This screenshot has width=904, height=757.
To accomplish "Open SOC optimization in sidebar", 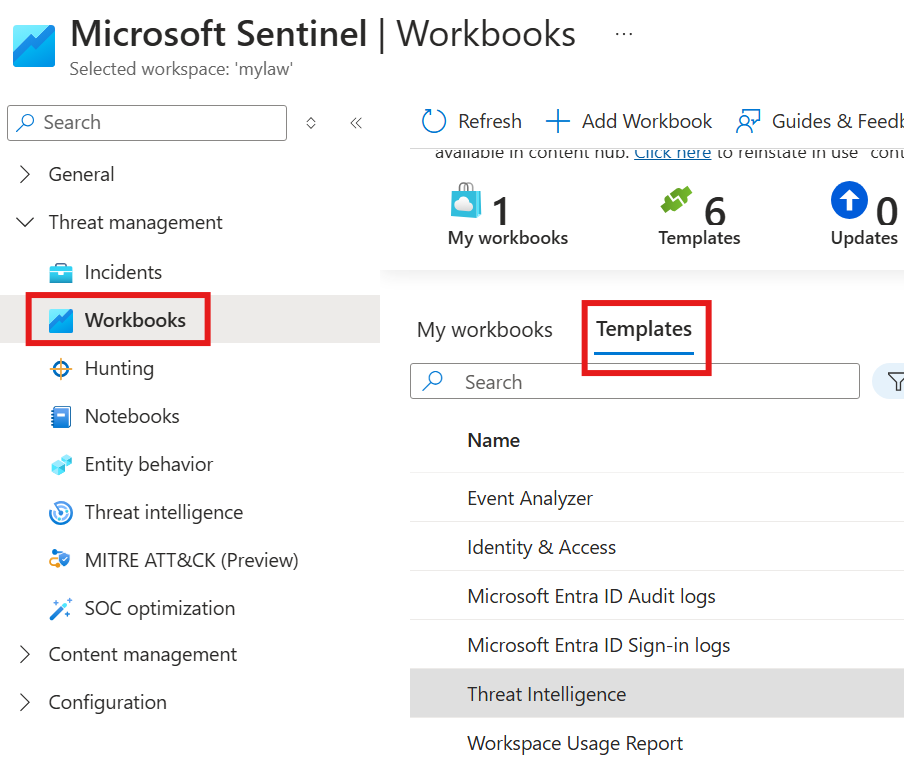I will pos(160,608).
